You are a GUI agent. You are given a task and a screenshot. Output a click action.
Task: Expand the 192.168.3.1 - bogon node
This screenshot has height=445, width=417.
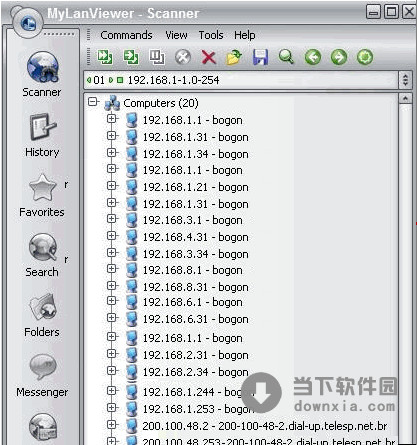(112, 219)
